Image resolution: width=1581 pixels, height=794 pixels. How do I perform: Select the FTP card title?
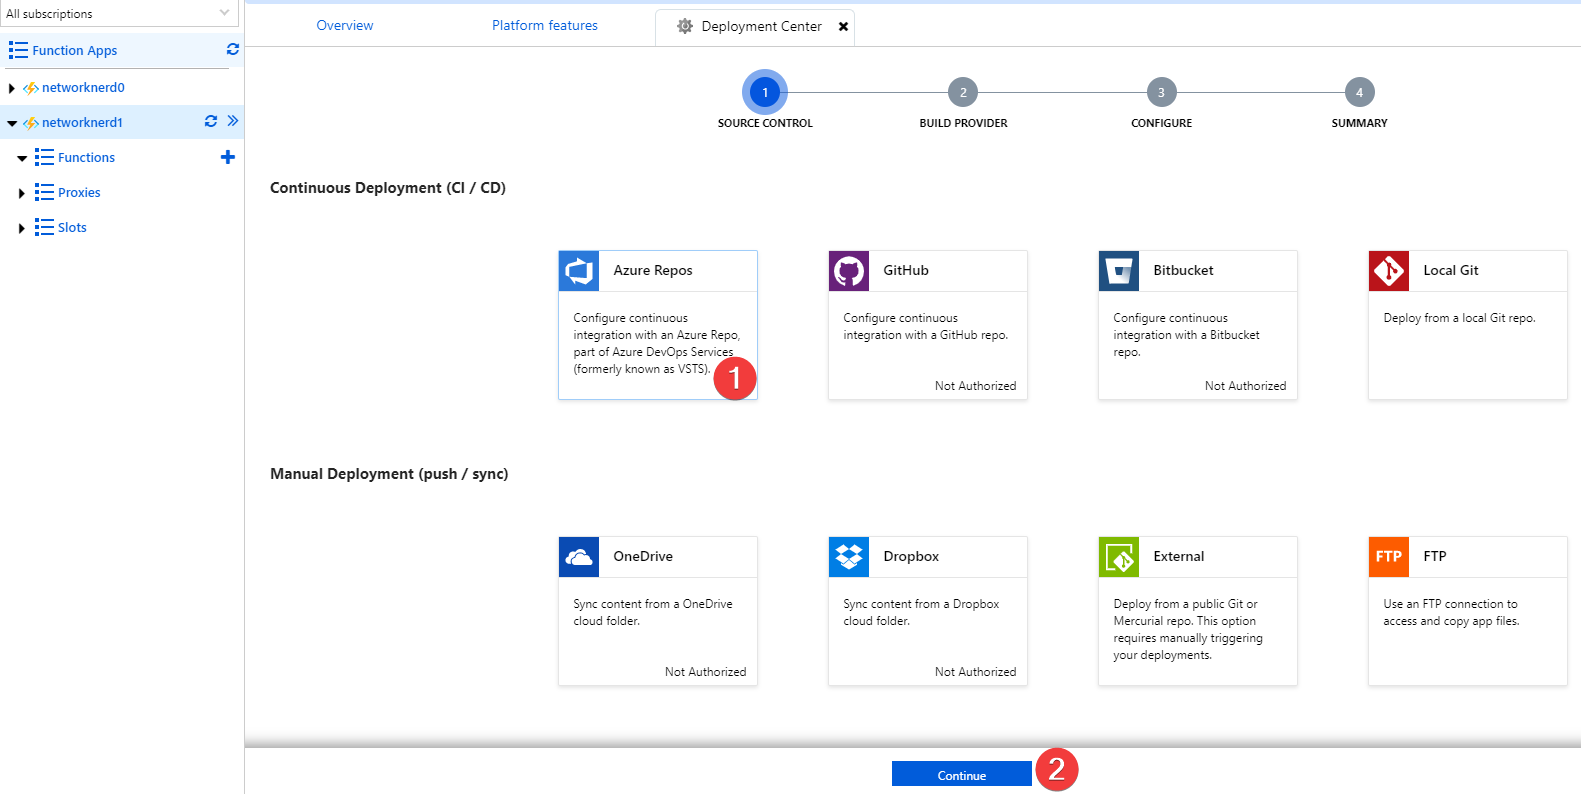[x=1435, y=557]
